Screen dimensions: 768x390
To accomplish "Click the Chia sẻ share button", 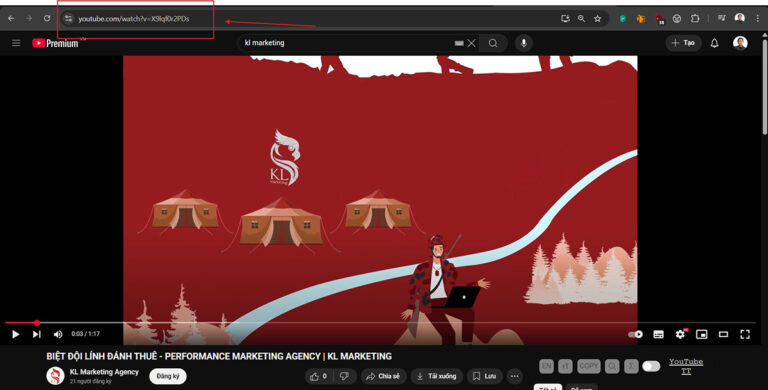I will point(384,376).
